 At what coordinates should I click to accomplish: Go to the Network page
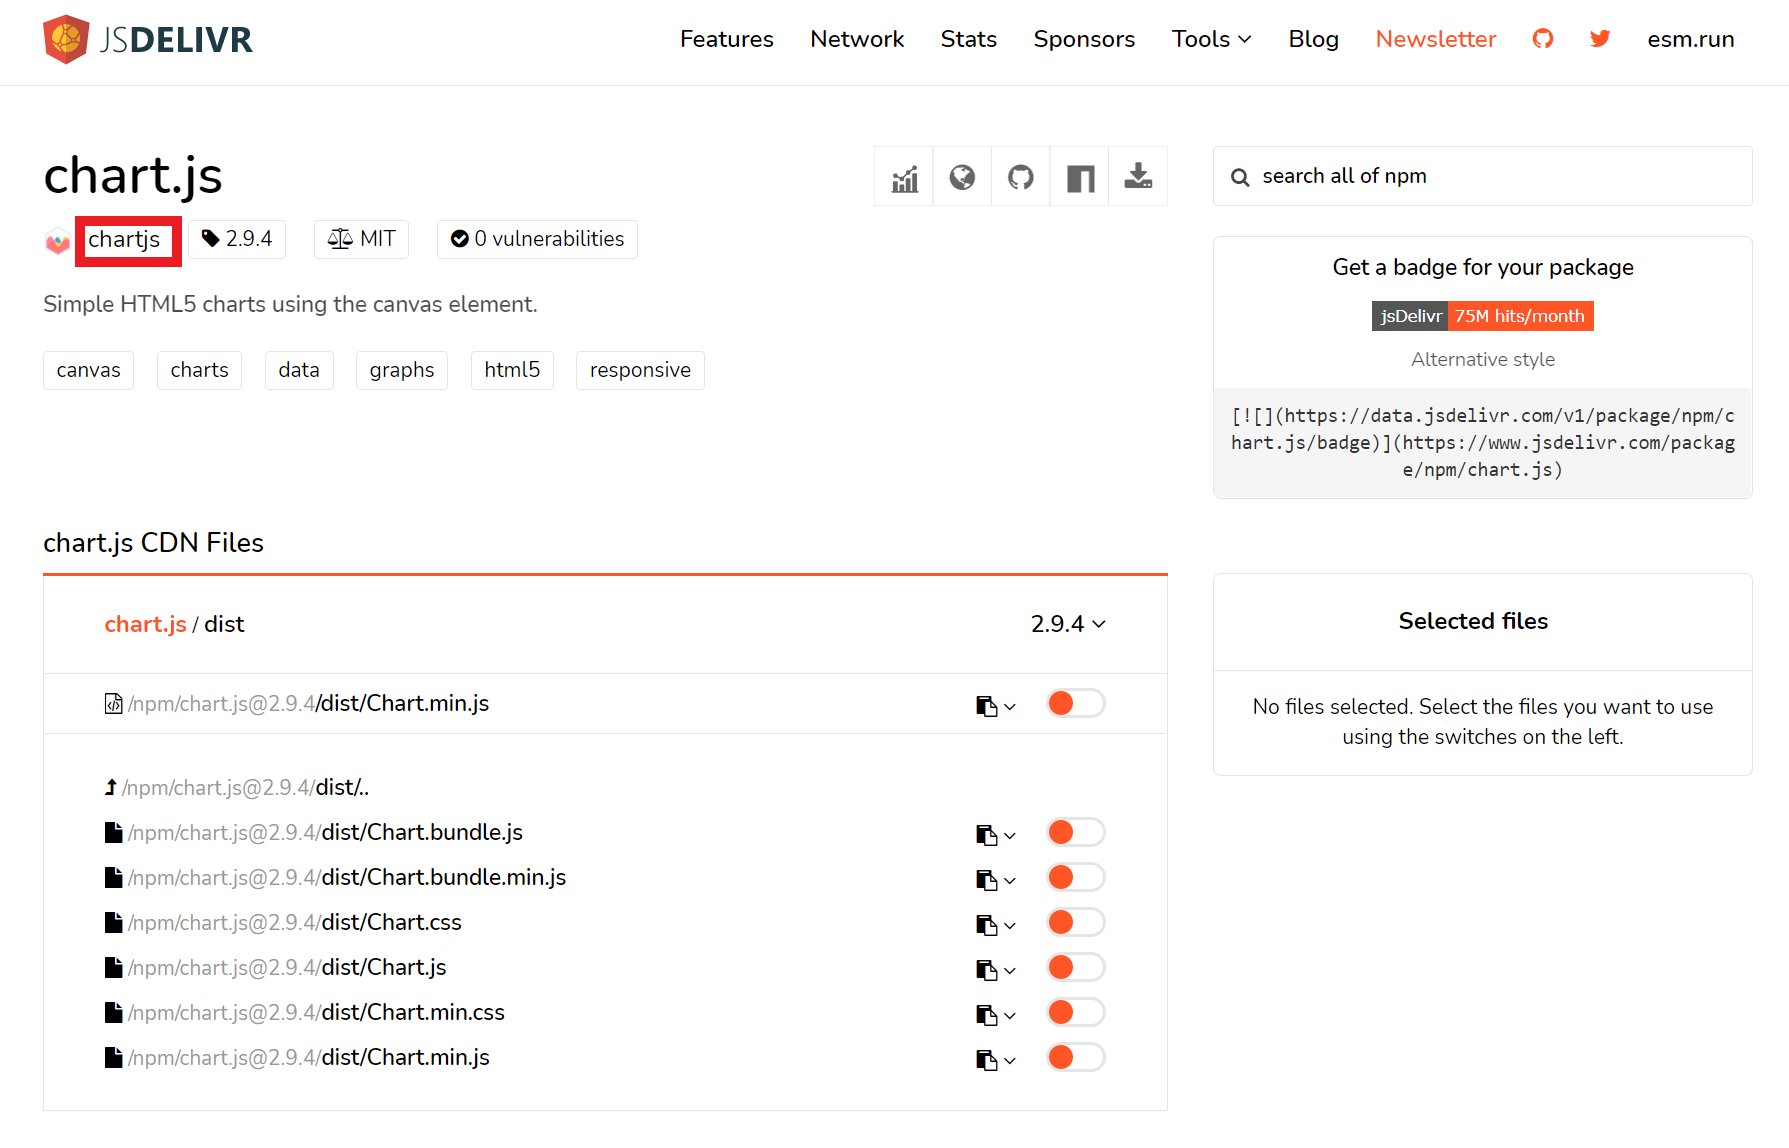point(857,39)
